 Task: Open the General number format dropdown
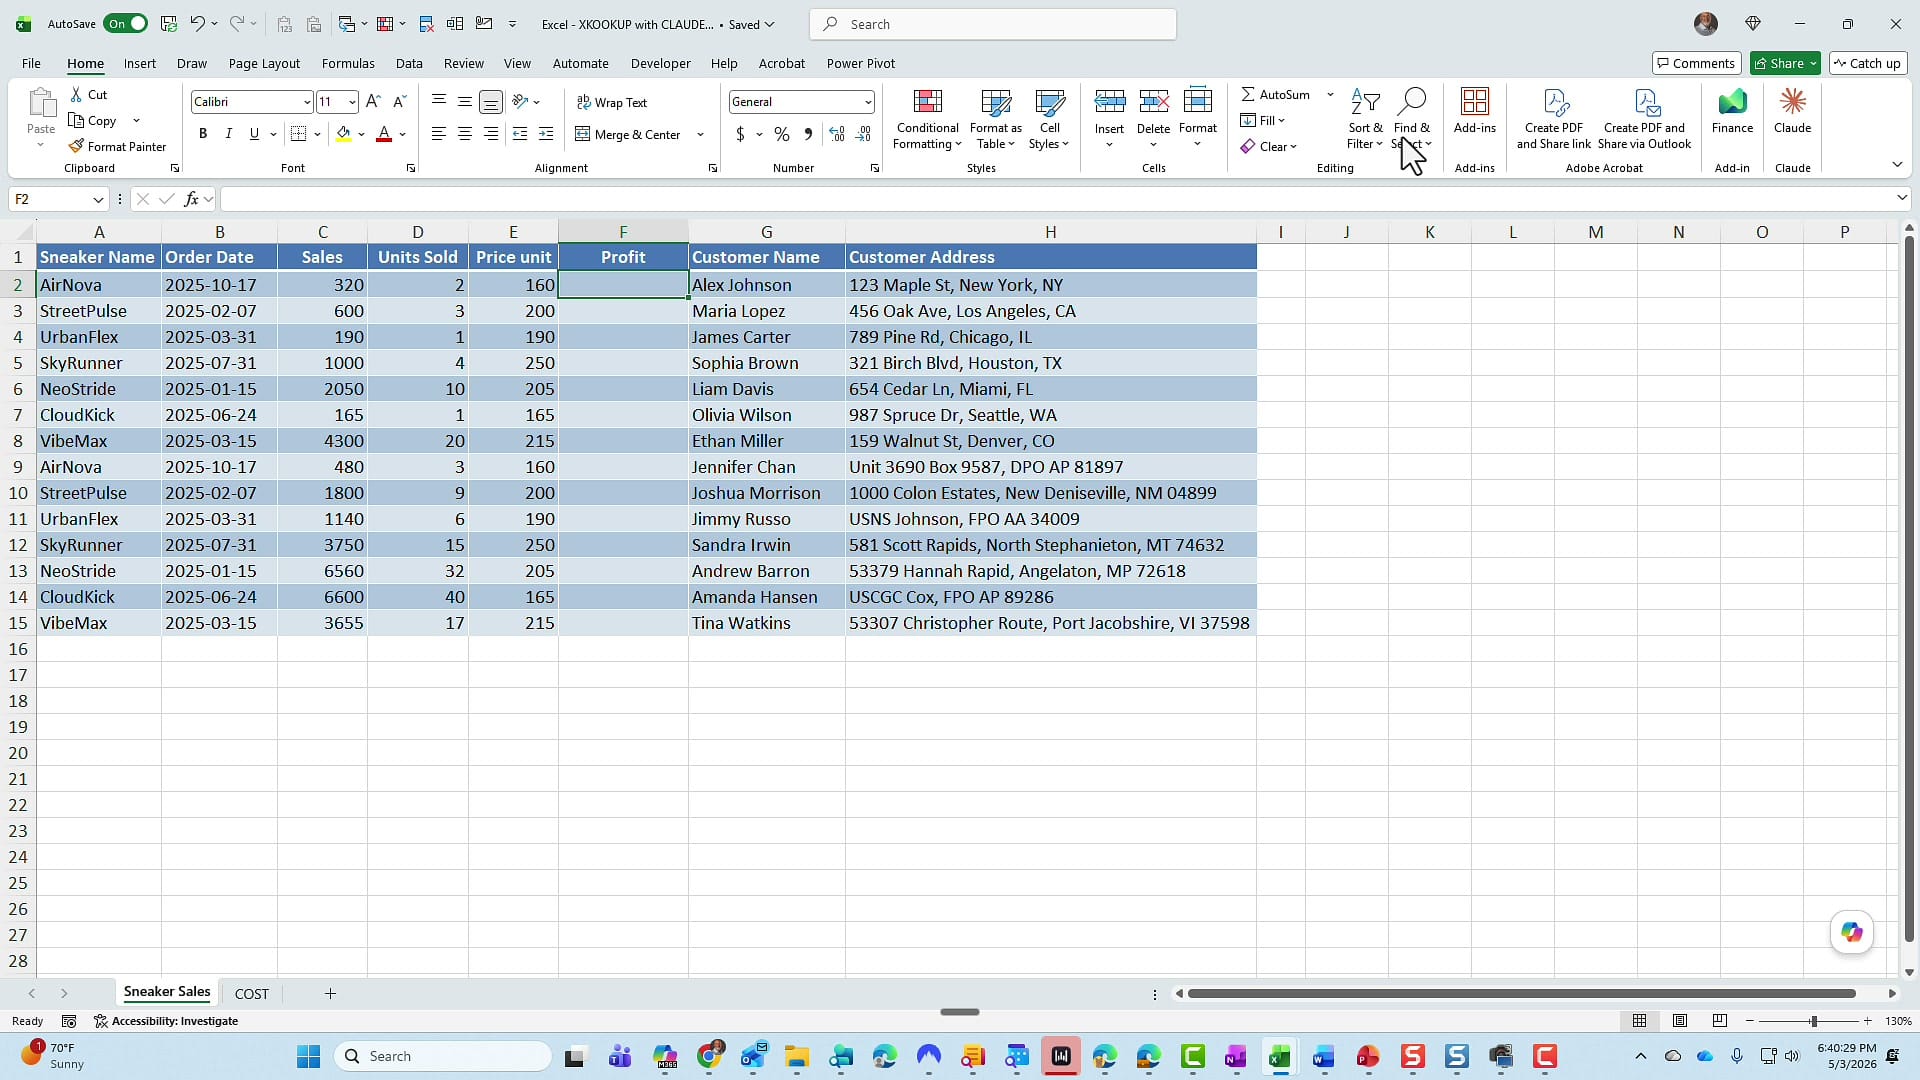click(867, 102)
